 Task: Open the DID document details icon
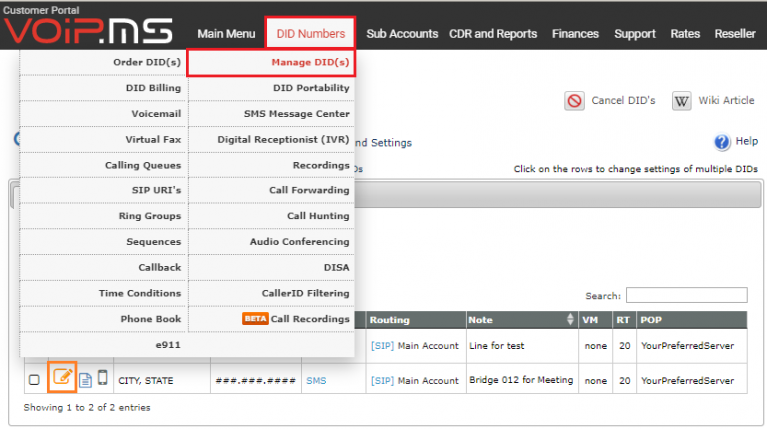(85, 380)
